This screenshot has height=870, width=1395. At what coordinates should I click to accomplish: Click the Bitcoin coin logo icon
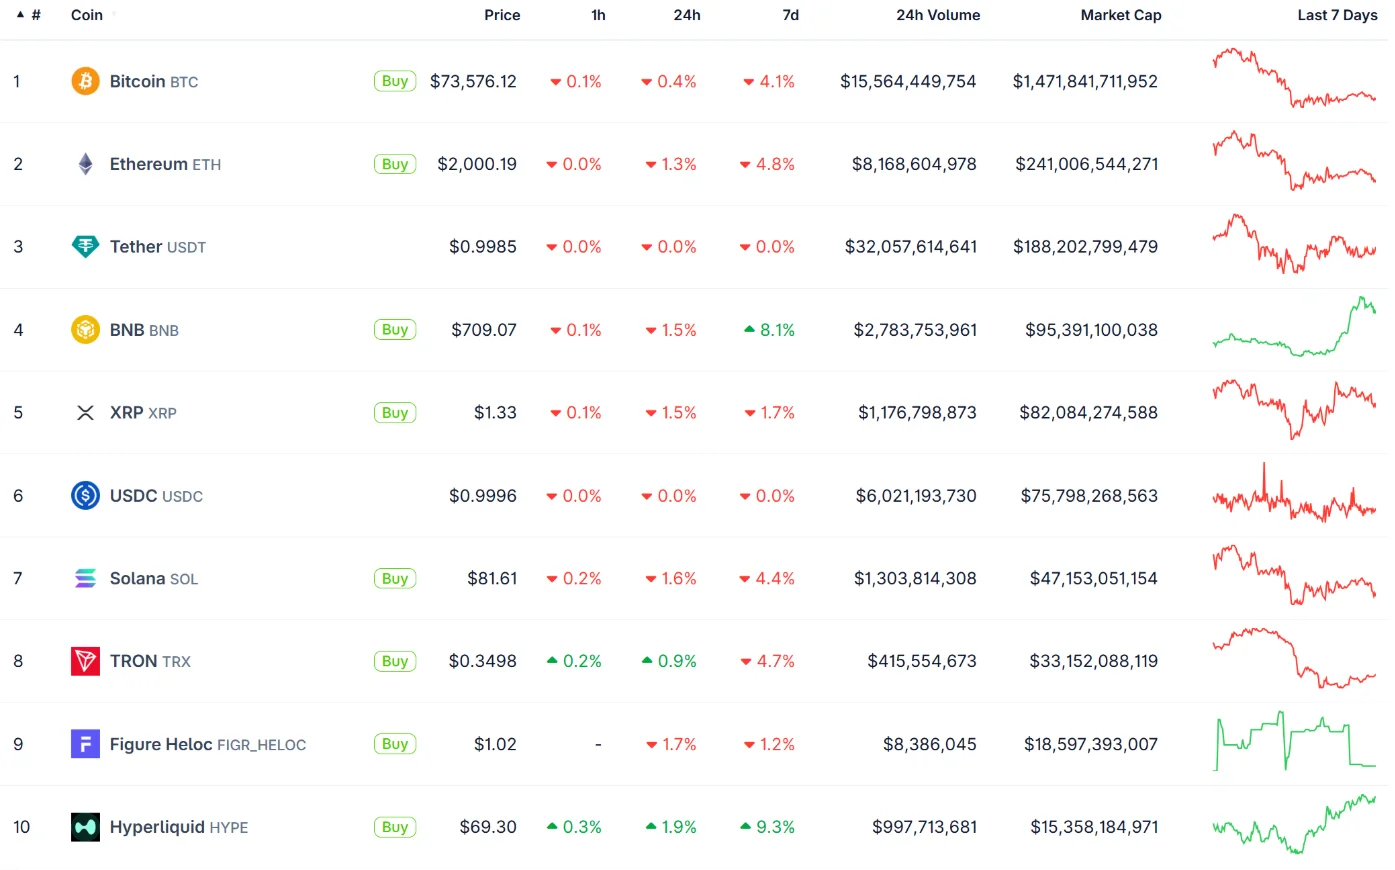(x=85, y=81)
